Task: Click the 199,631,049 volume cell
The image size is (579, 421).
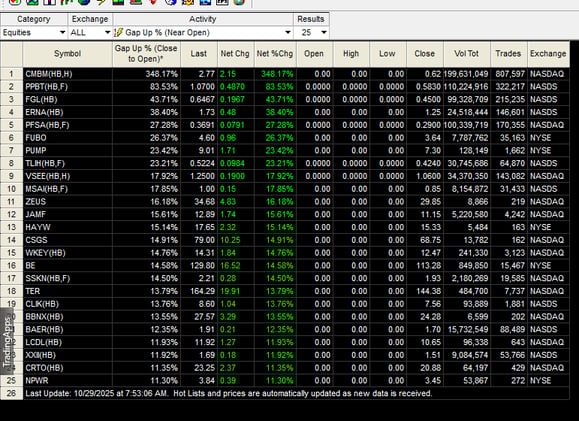Action: pyautogui.click(x=467, y=74)
